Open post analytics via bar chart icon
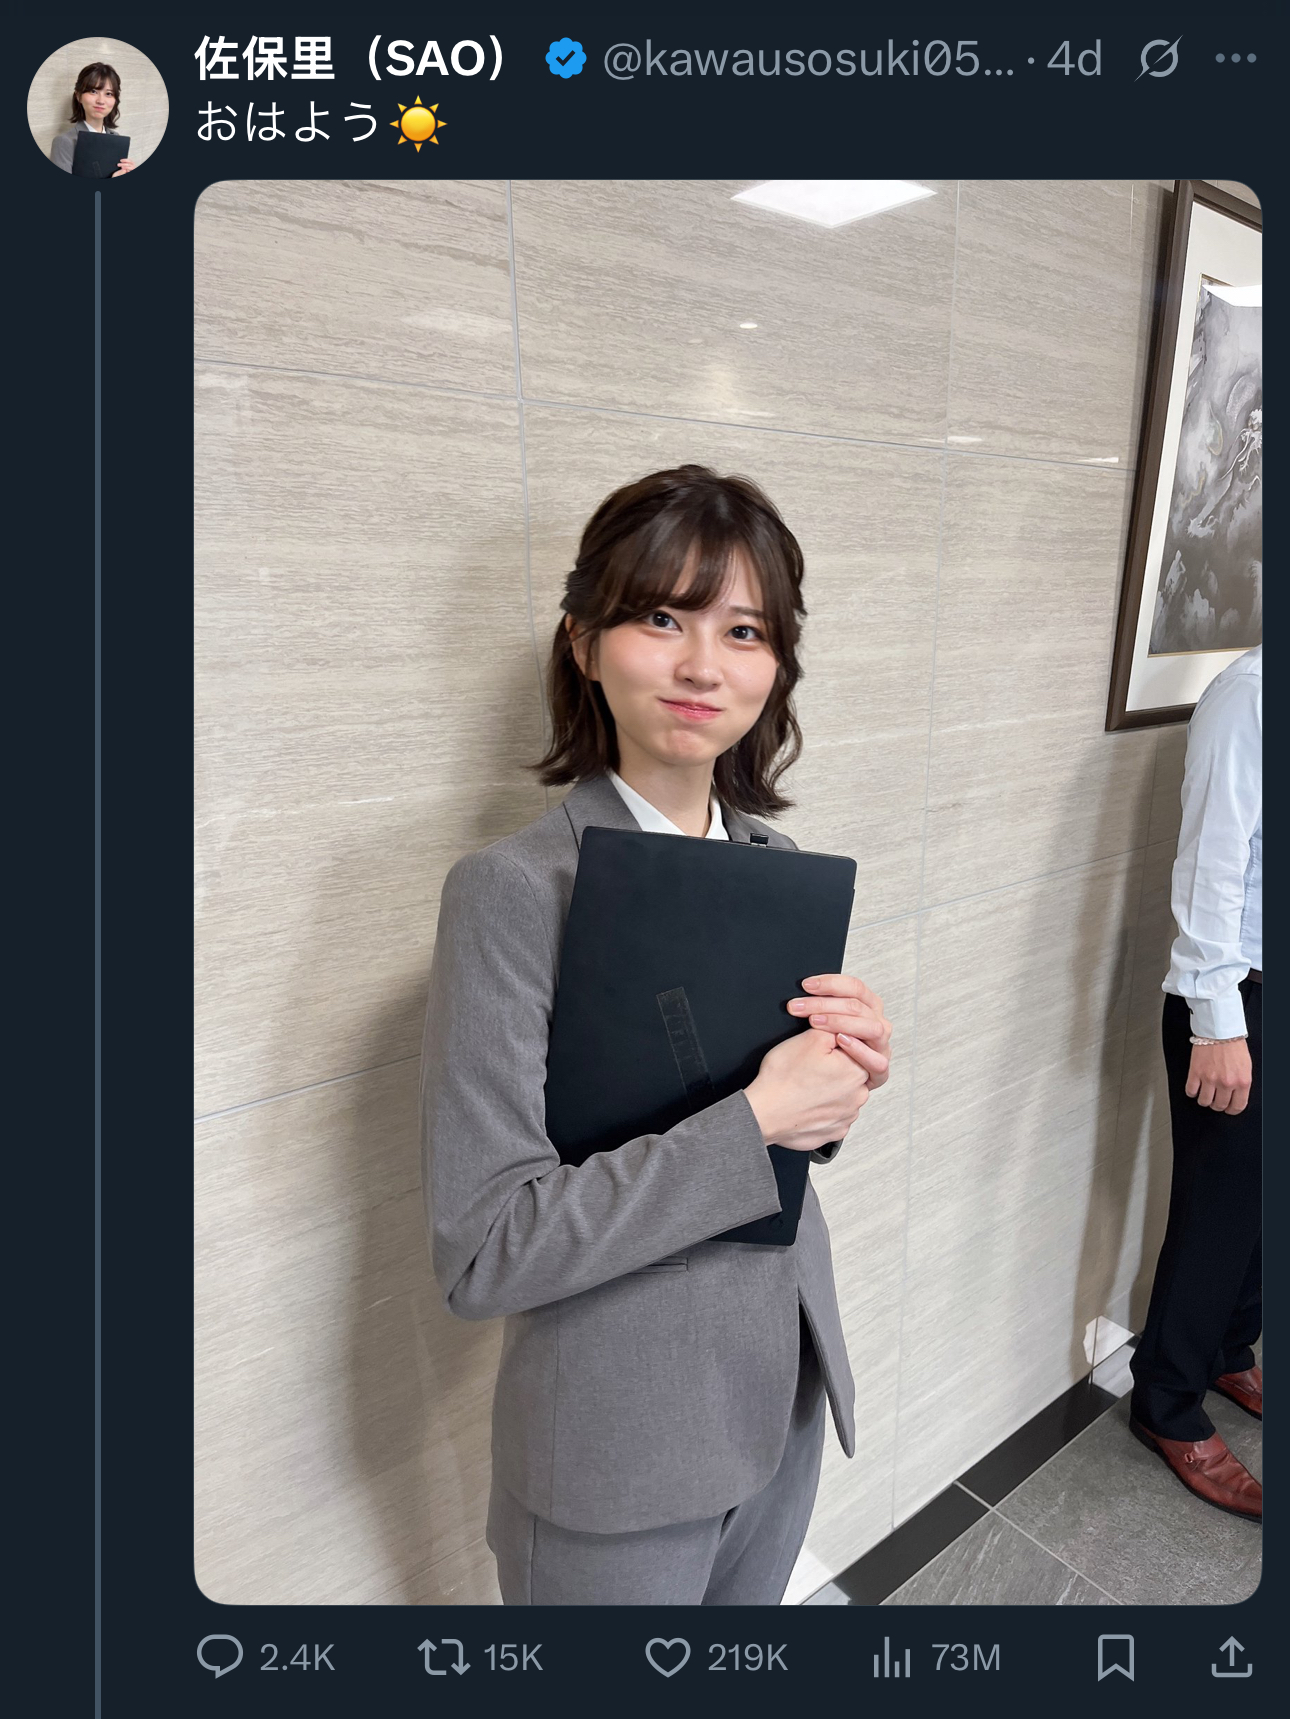The height and width of the screenshot is (1719, 1290). [x=892, y=1657]
